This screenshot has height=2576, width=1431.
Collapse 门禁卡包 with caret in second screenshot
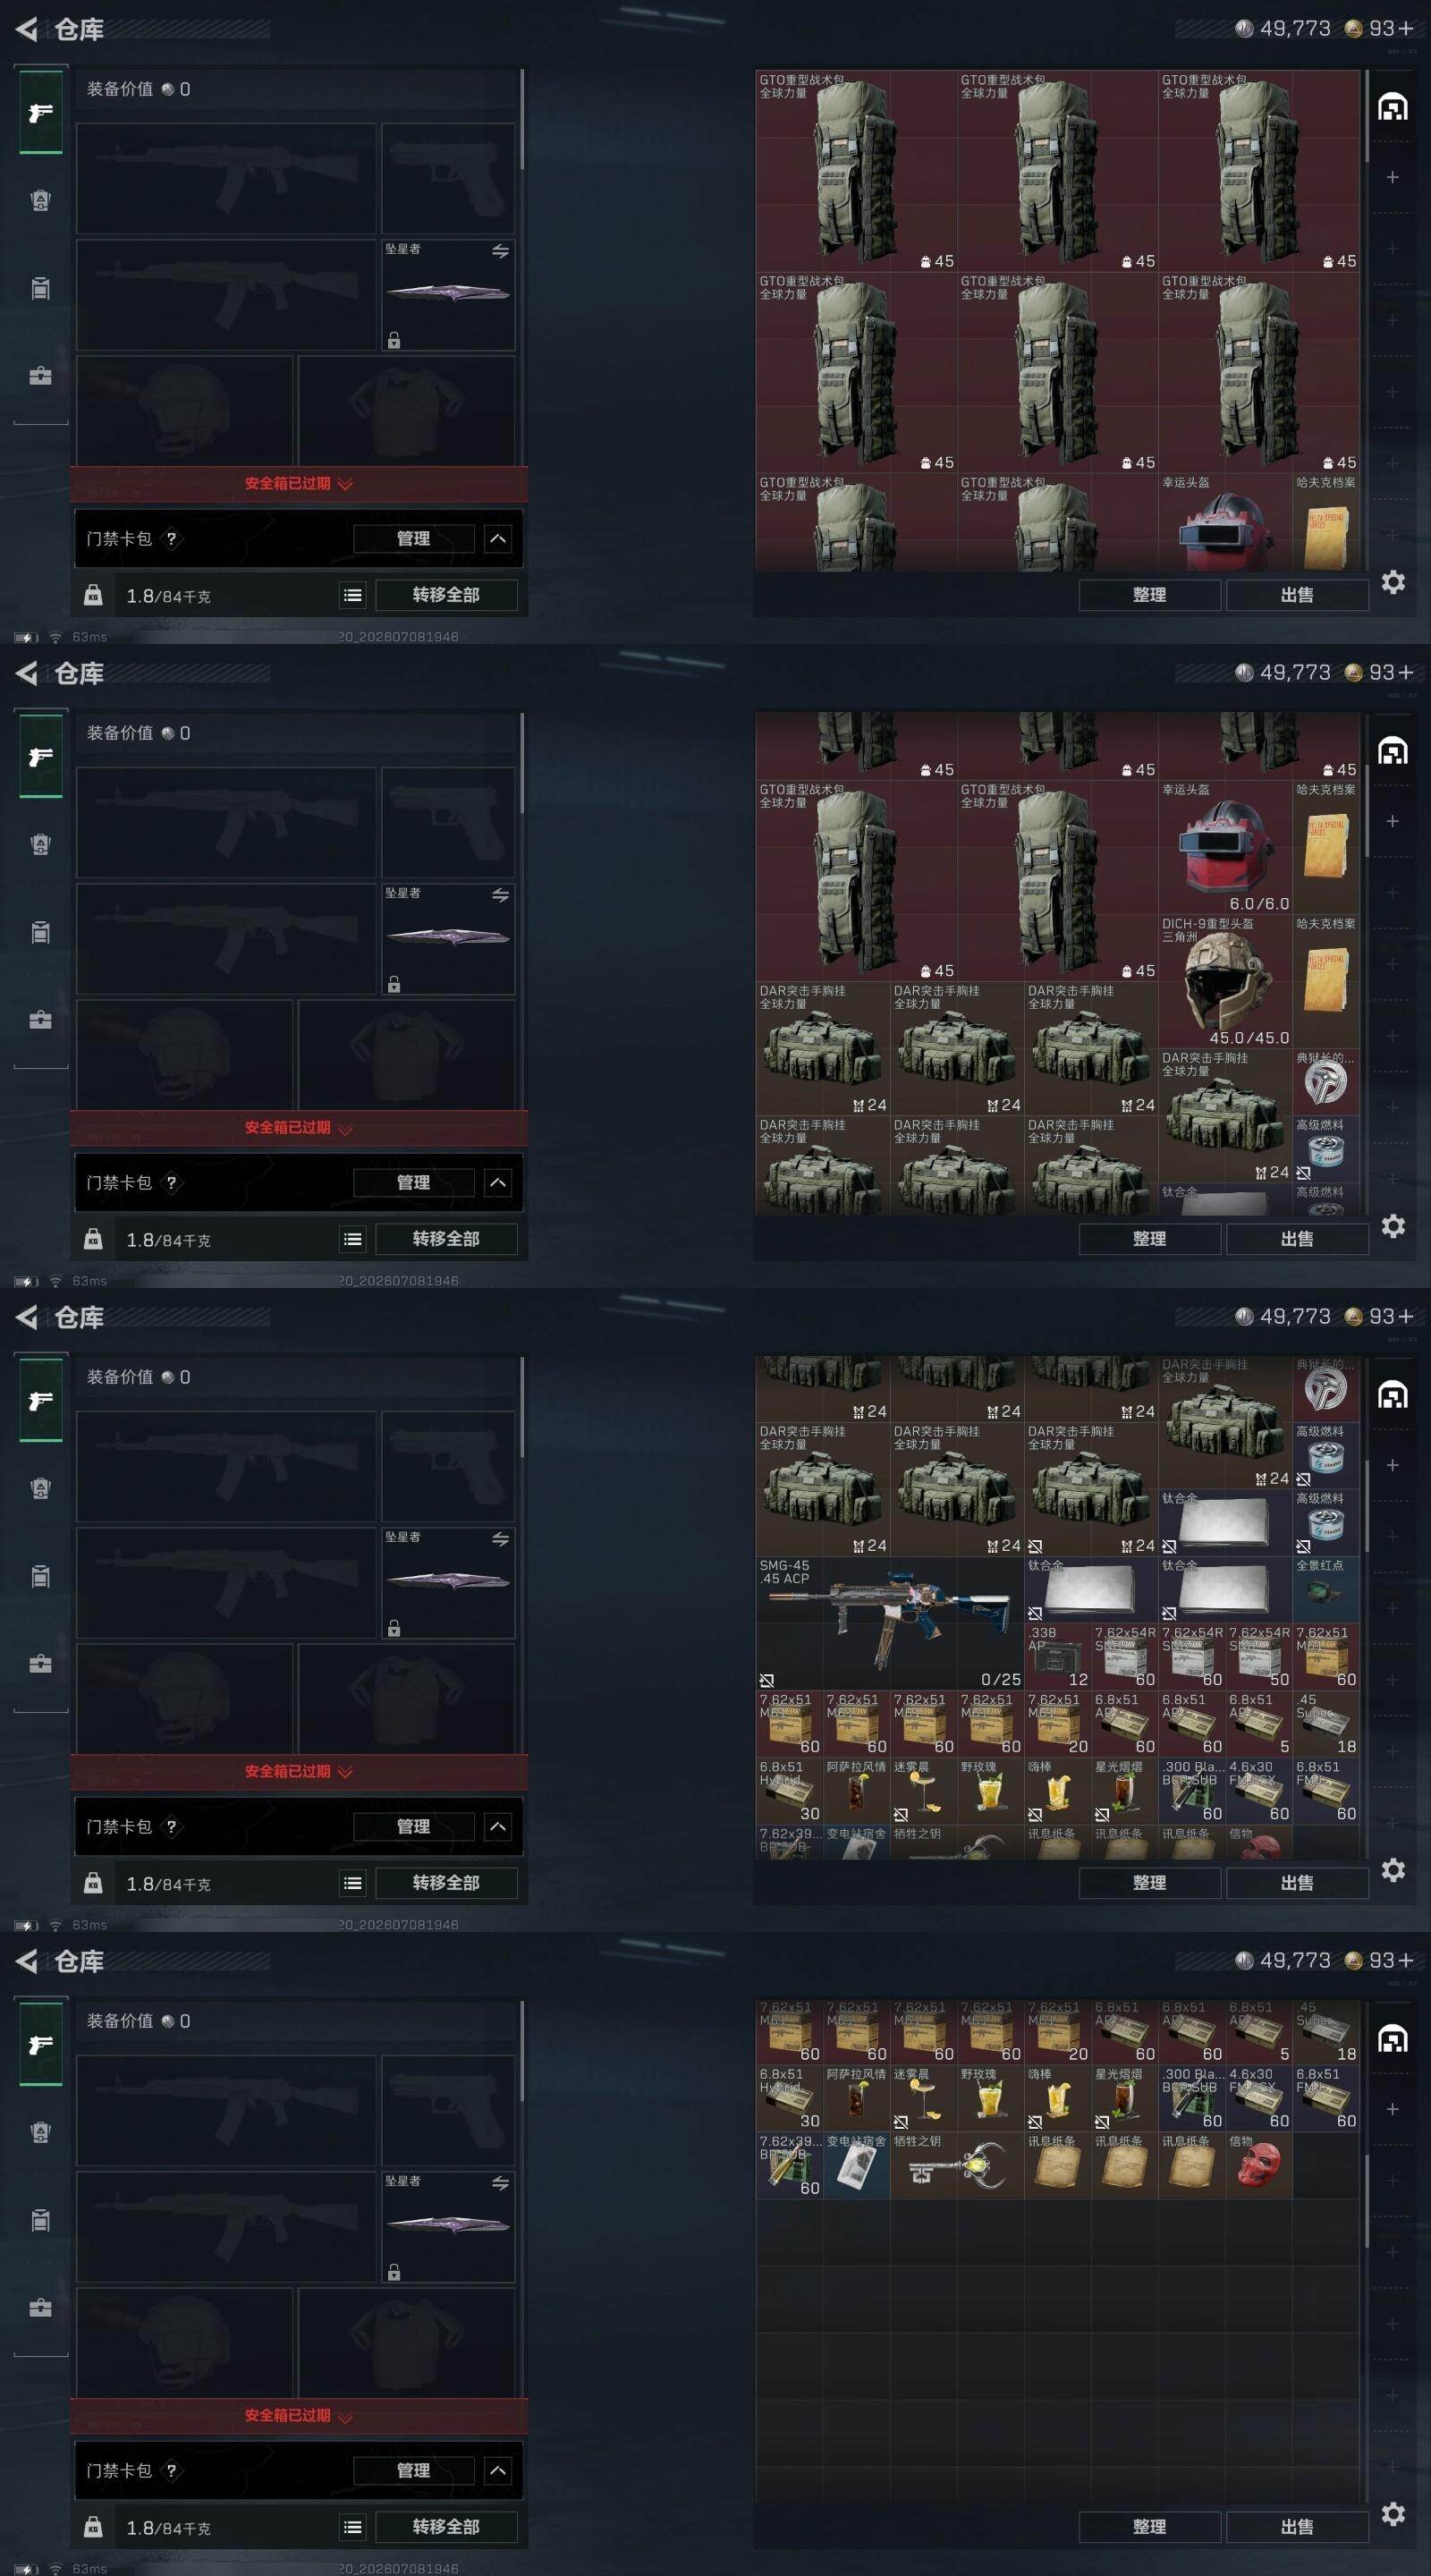point(498,1183)
